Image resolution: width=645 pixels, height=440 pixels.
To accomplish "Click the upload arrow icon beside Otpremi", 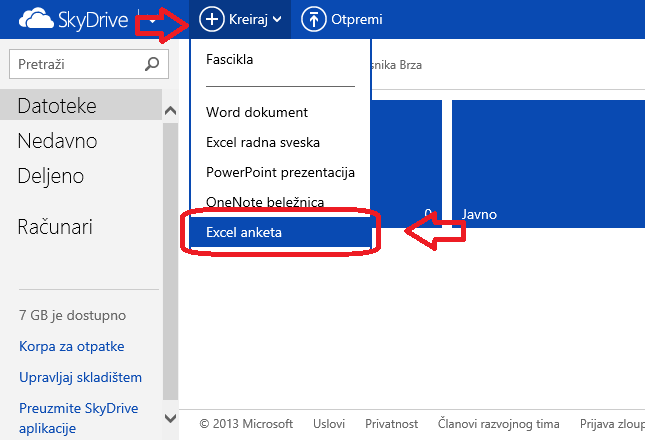I will [x=313, y=19].
